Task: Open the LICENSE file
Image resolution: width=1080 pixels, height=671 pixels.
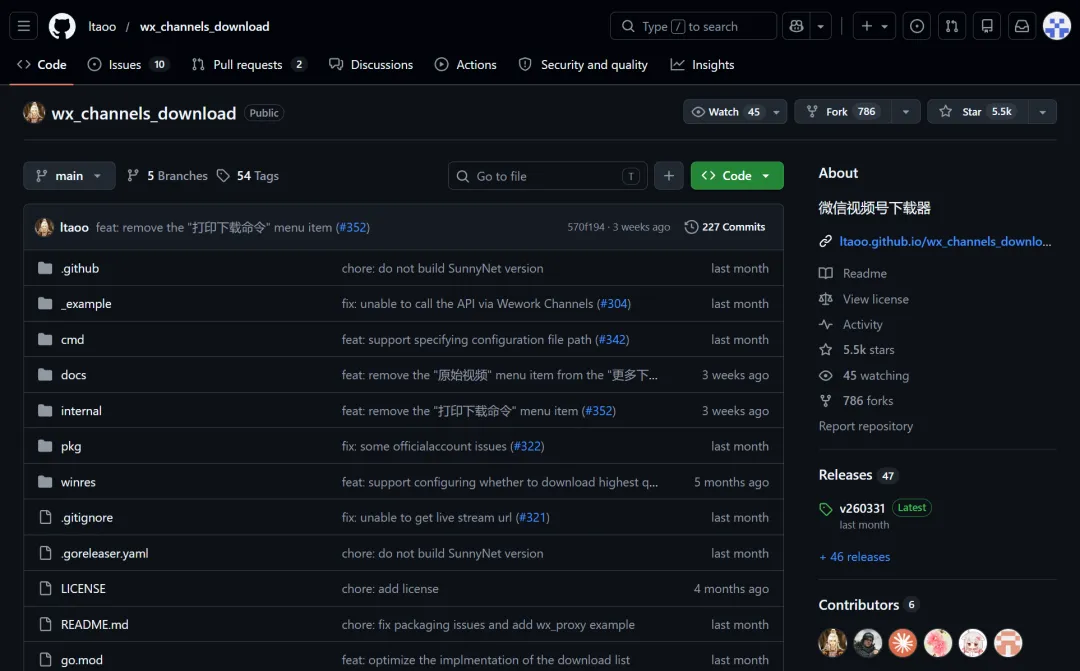Action: click(83, 589)
